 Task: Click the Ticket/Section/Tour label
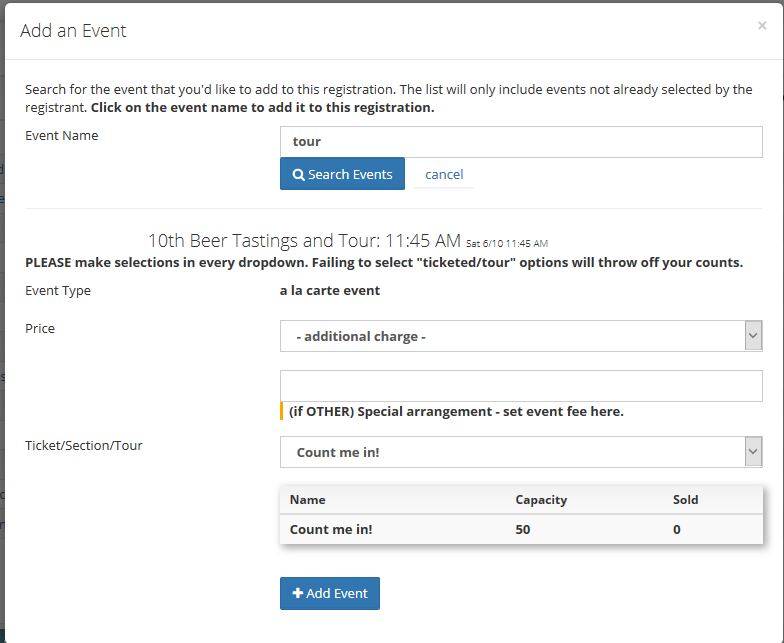click(x=84, y=446)
